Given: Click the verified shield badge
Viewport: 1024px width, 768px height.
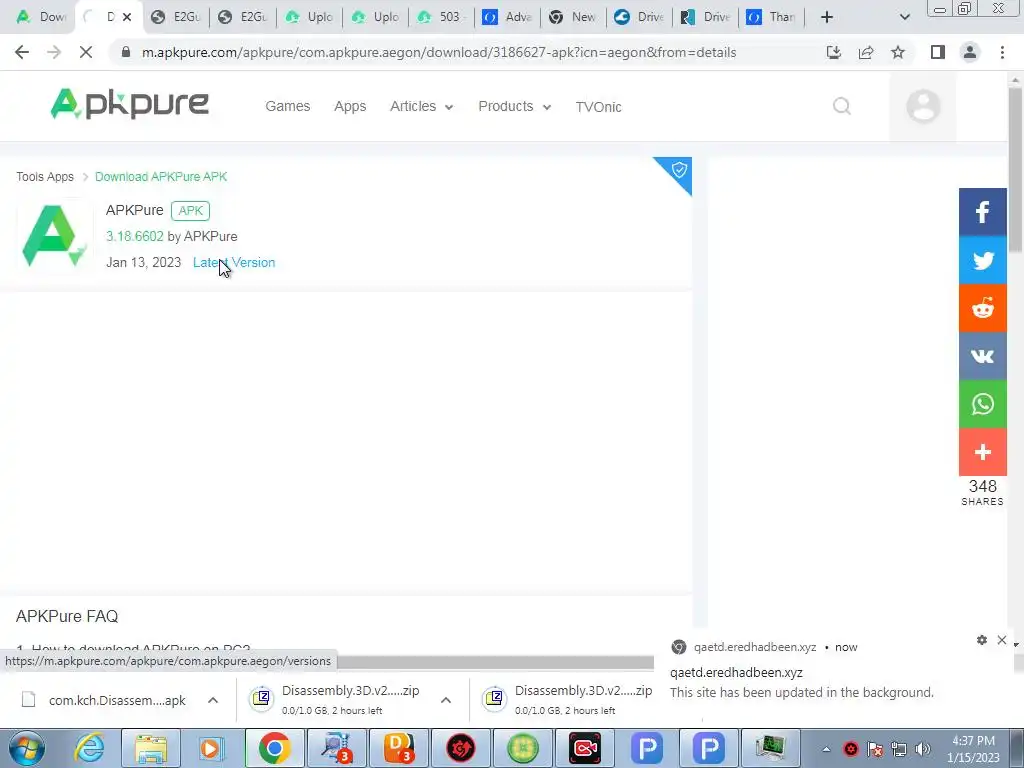Looking at the screenshot, I should pos(678,171).
